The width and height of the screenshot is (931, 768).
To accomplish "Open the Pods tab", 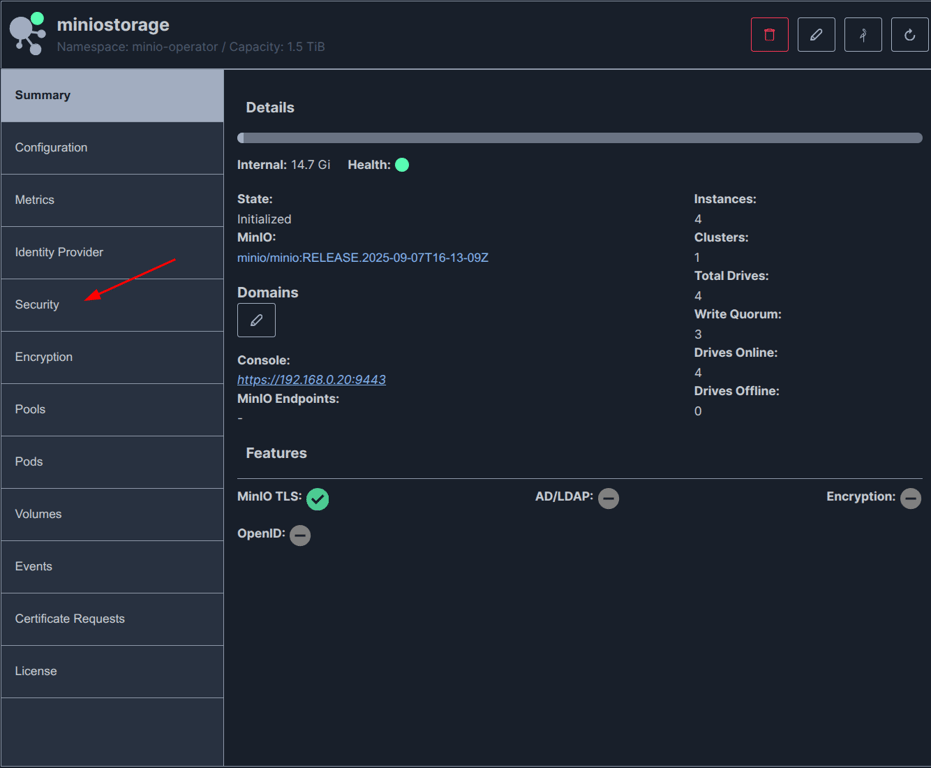I will (x=112, y=462).
